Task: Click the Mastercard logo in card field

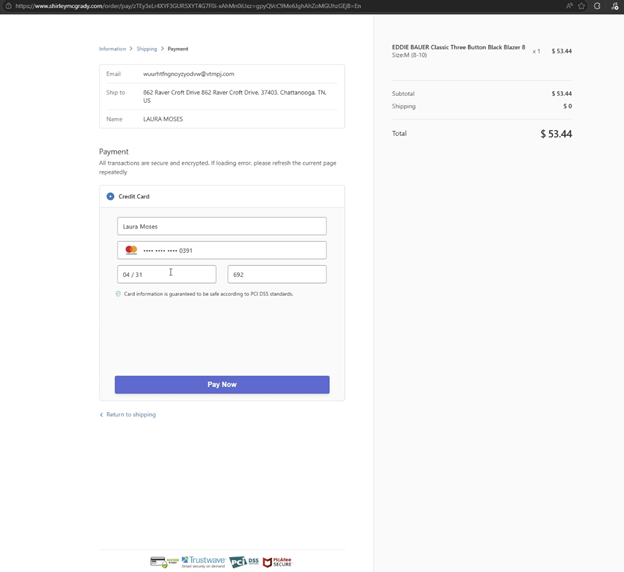Action: pyautogui.click(x=131, y=250)
